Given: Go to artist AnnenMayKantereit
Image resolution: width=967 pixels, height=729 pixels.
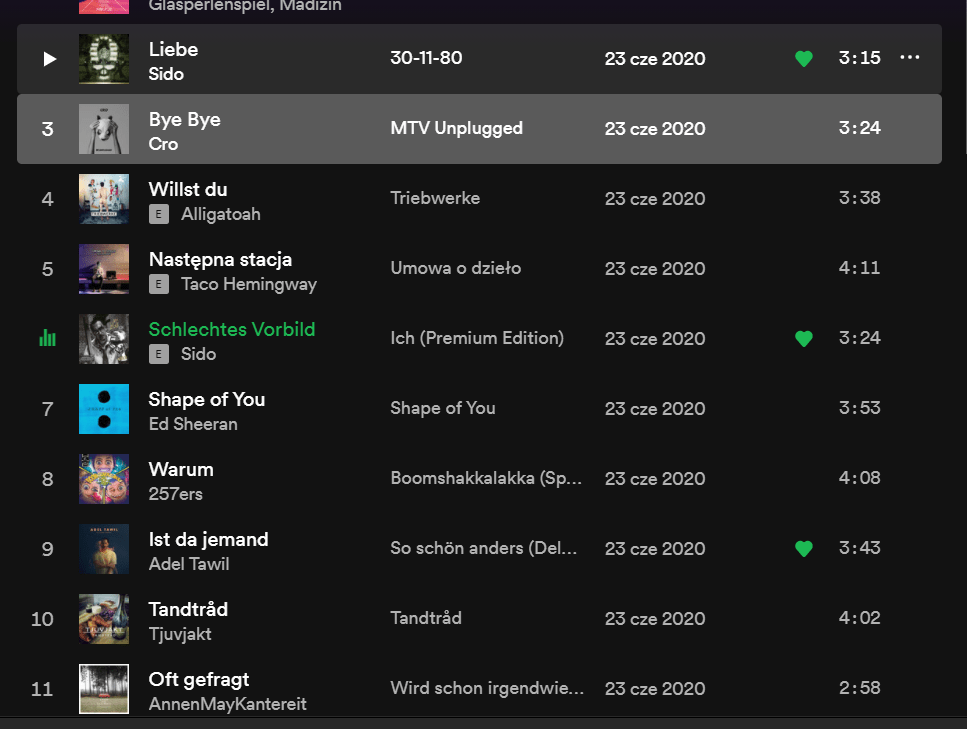Looking at the screenshot, I should coord(227,704).
